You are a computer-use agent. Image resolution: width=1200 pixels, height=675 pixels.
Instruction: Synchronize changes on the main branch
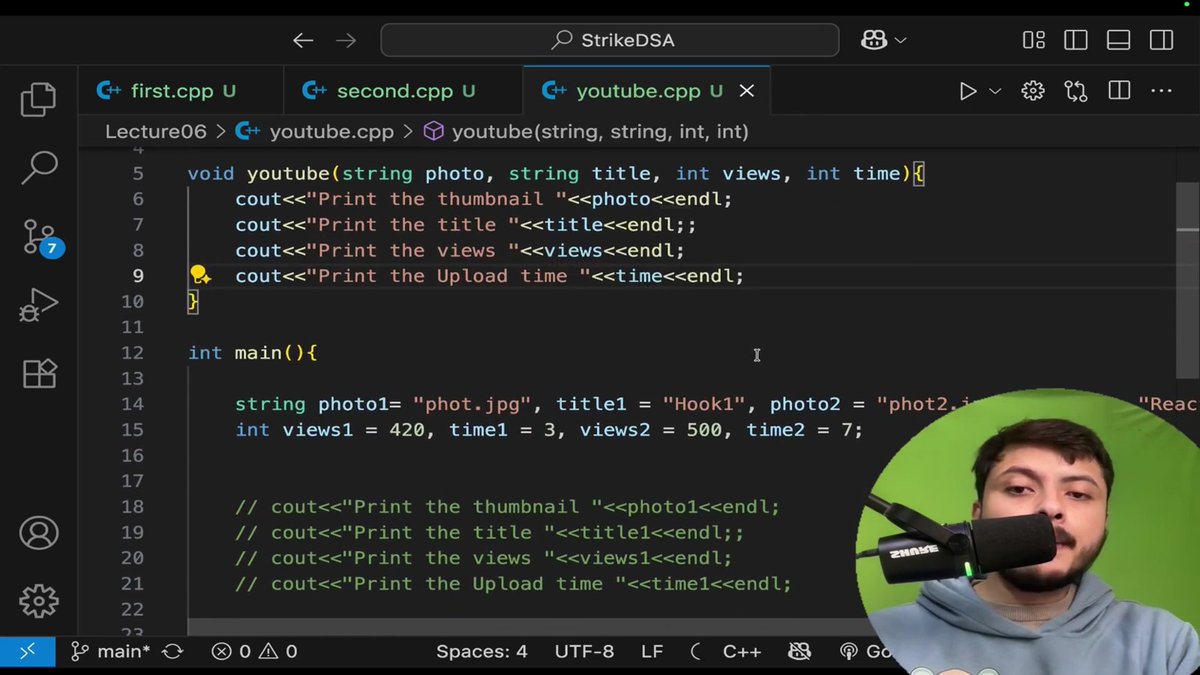(172, 651)
